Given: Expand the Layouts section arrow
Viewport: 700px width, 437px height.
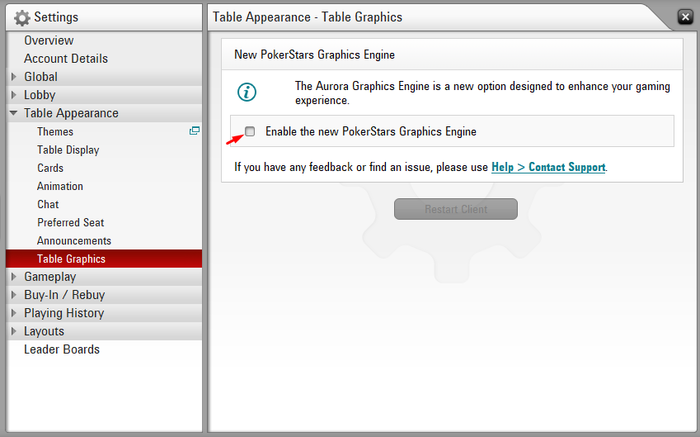Looking at the screenshot, I should (14, 331).
